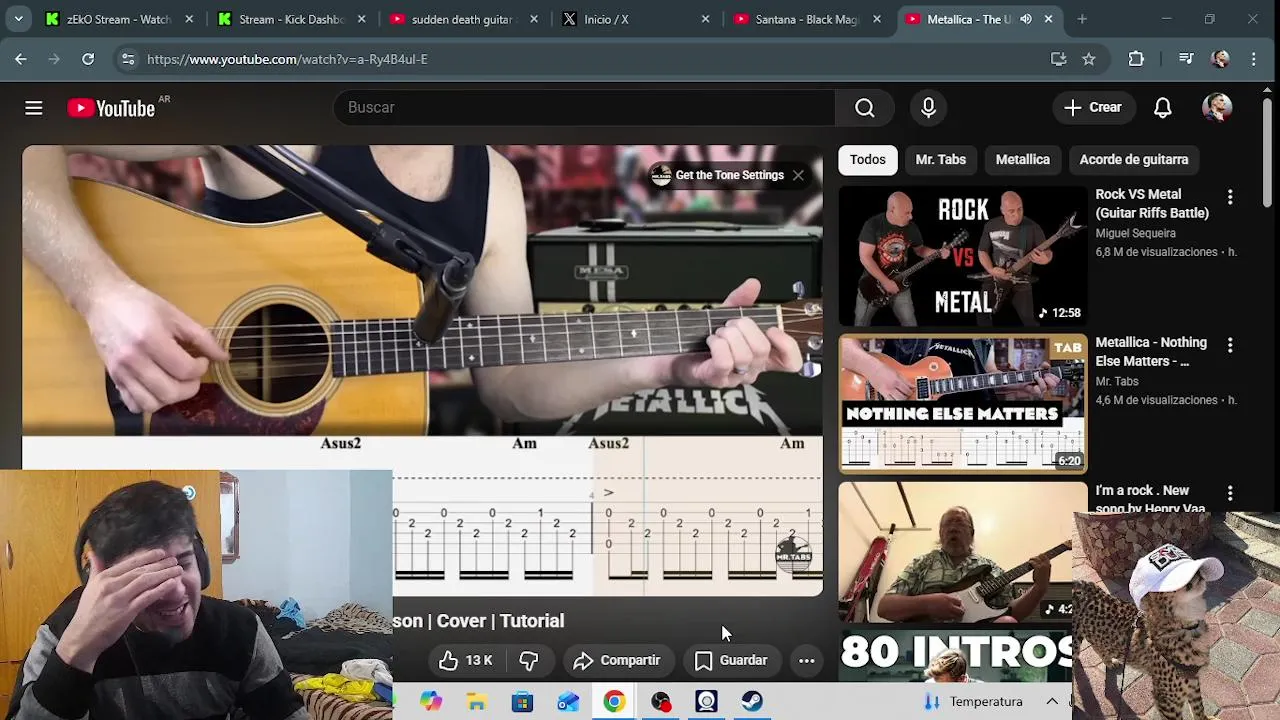Screen dimensions: 1280x720
Task: Open Rock VS Metal video thumbnail
Action: tap(963, 256)
